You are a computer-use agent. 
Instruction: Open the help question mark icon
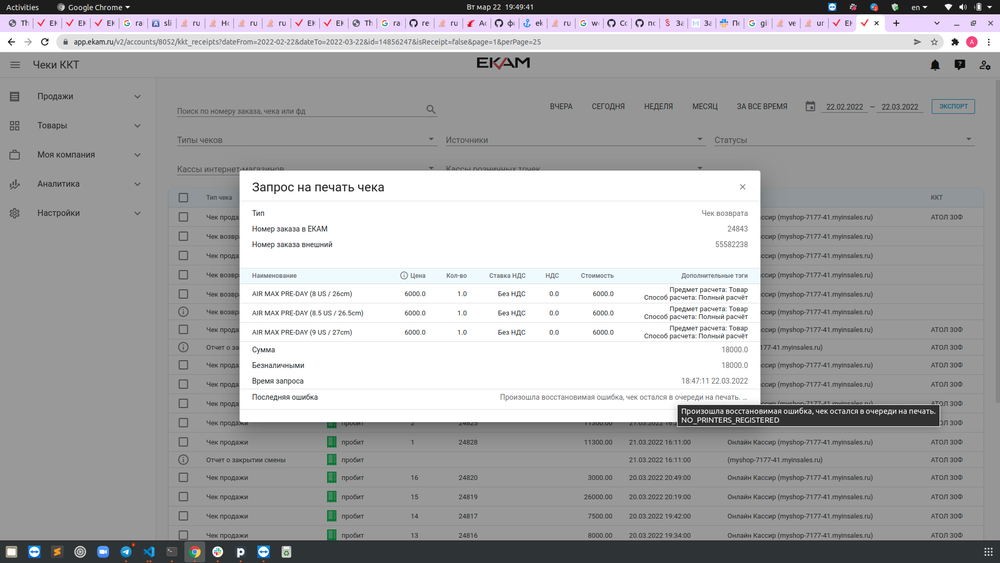point(960,65)
